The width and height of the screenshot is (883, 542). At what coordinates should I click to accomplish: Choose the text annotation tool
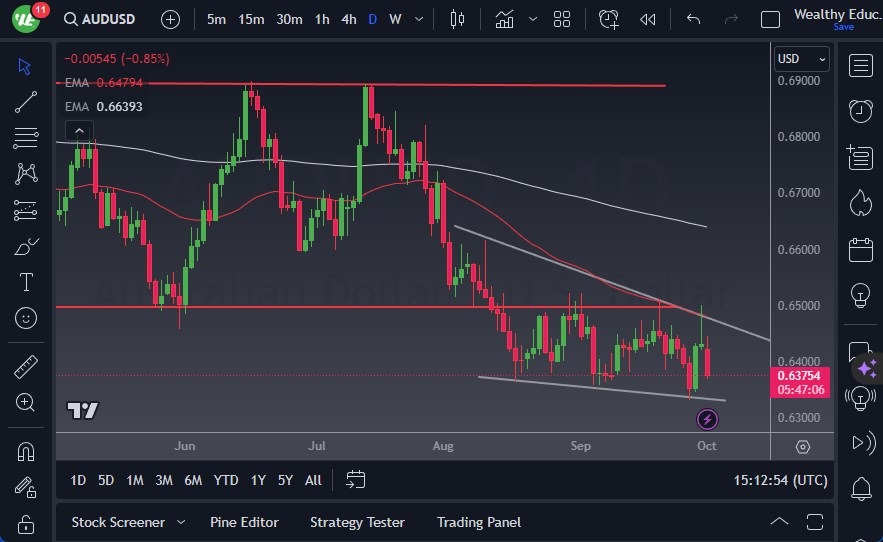click(x=26, y=282)
